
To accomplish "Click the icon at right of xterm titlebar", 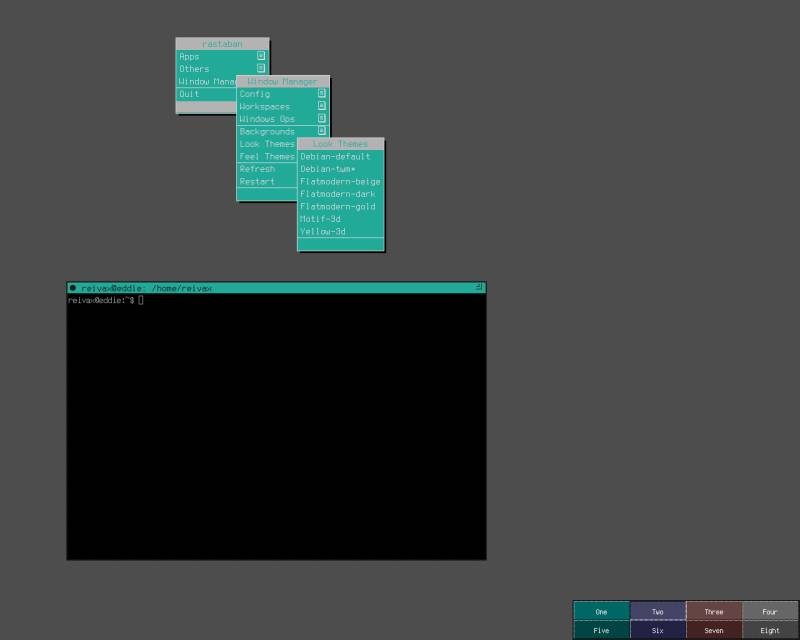I will [x=479, y=285].
